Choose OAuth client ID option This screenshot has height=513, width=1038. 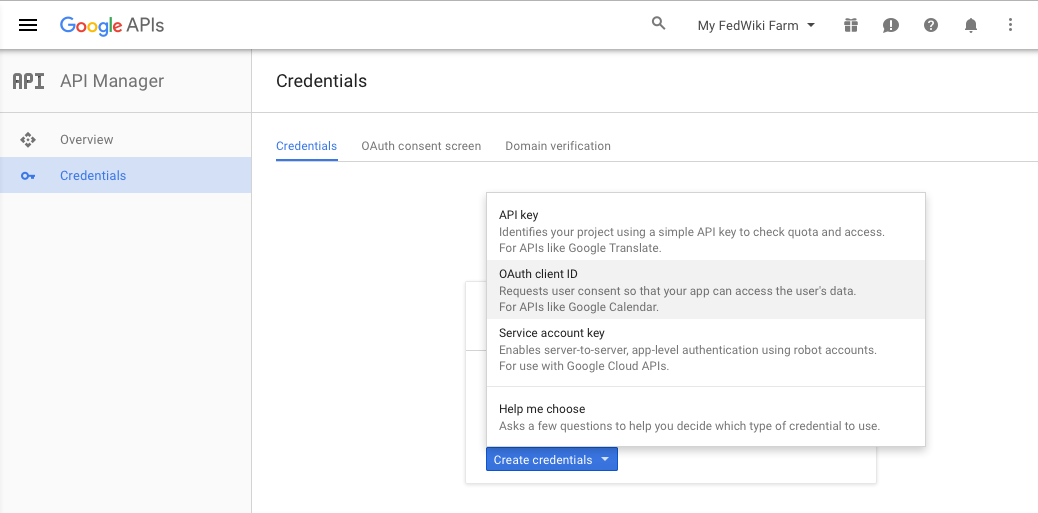[x=706, y=290]
